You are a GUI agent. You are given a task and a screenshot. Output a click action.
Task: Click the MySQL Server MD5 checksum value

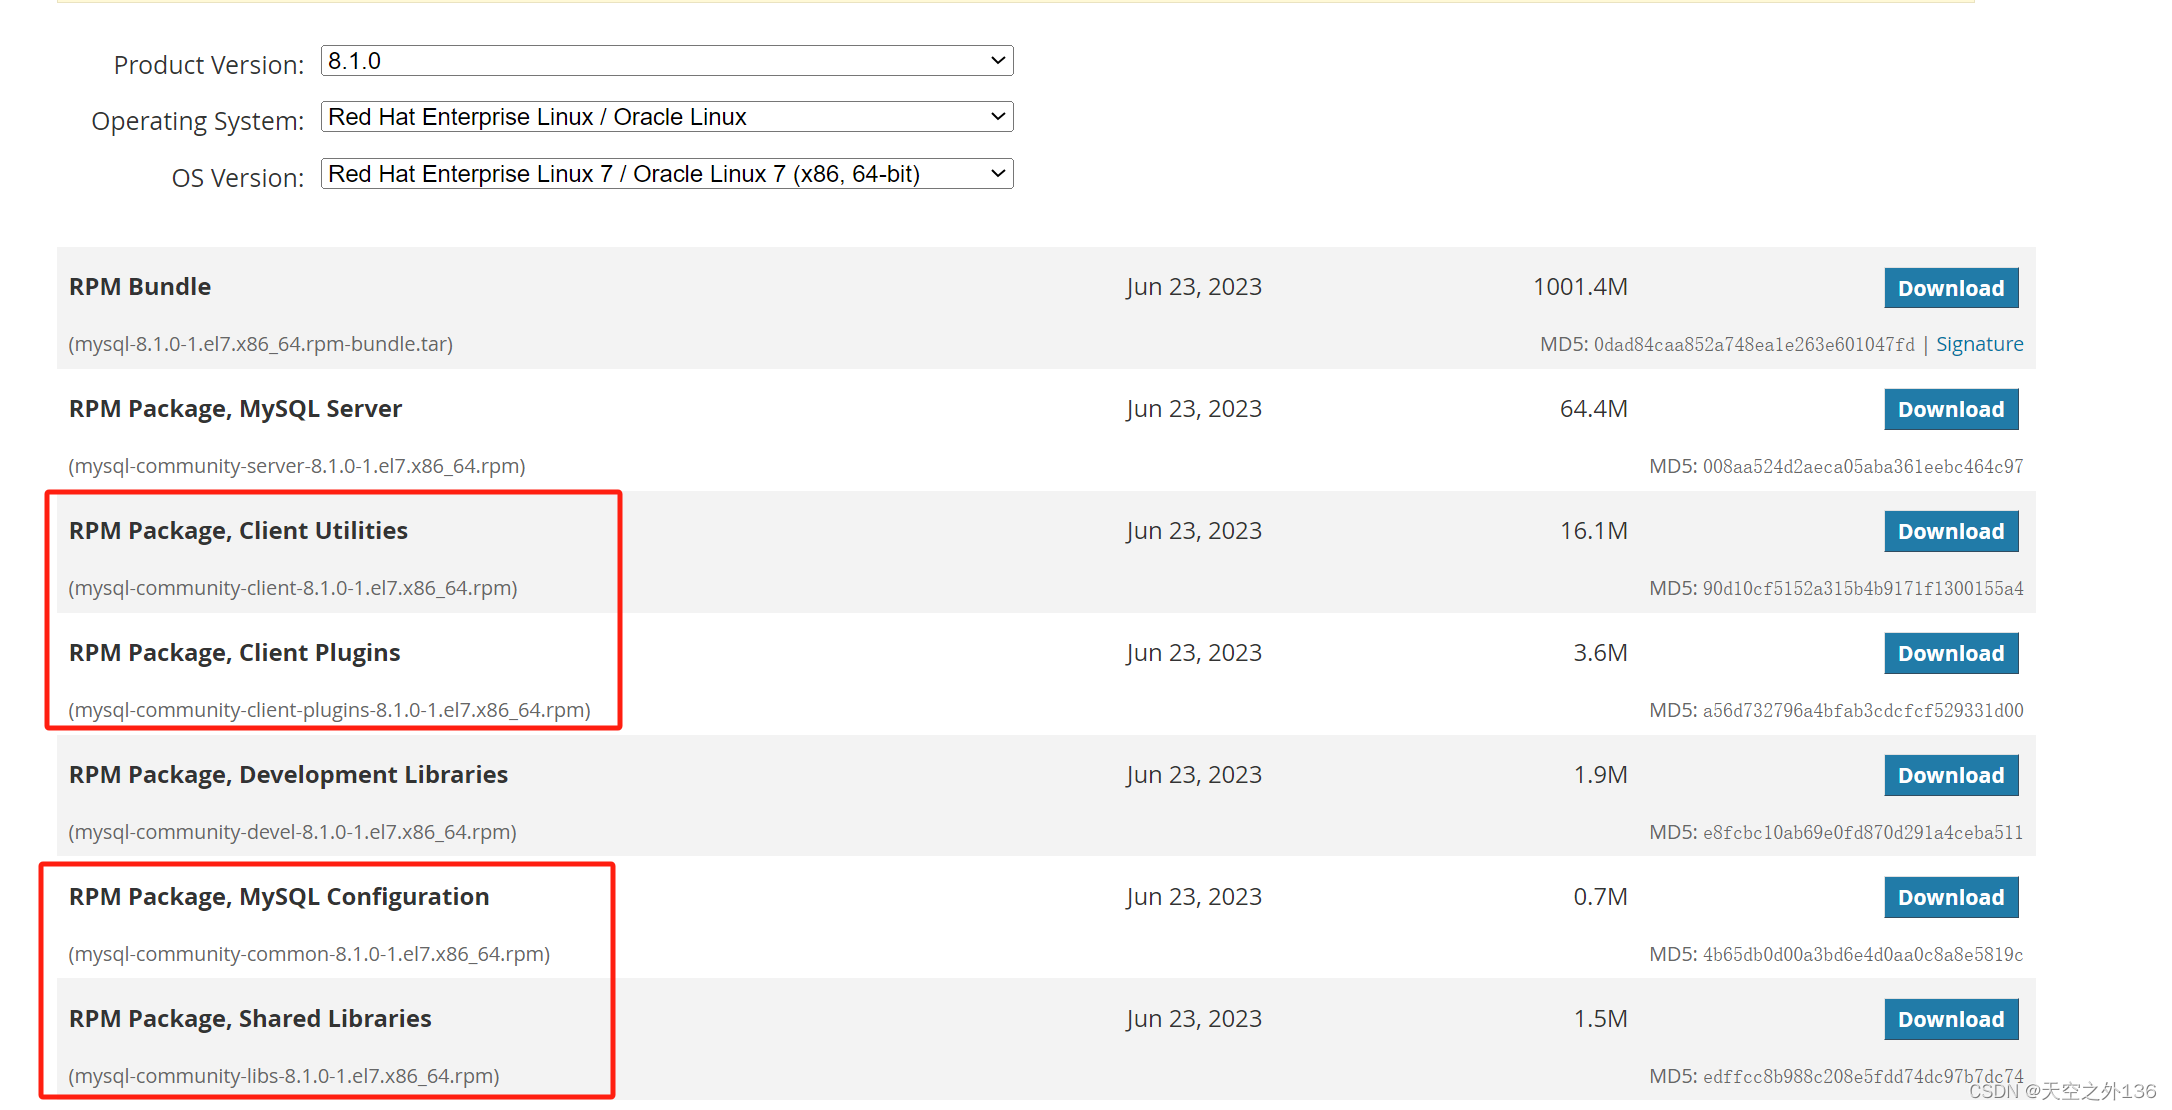point(1862,467)
